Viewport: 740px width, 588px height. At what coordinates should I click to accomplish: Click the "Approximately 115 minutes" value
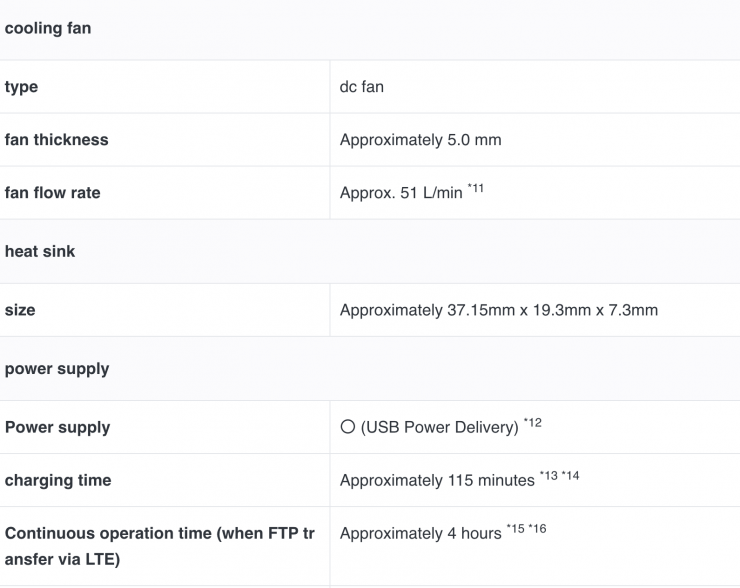436,481
